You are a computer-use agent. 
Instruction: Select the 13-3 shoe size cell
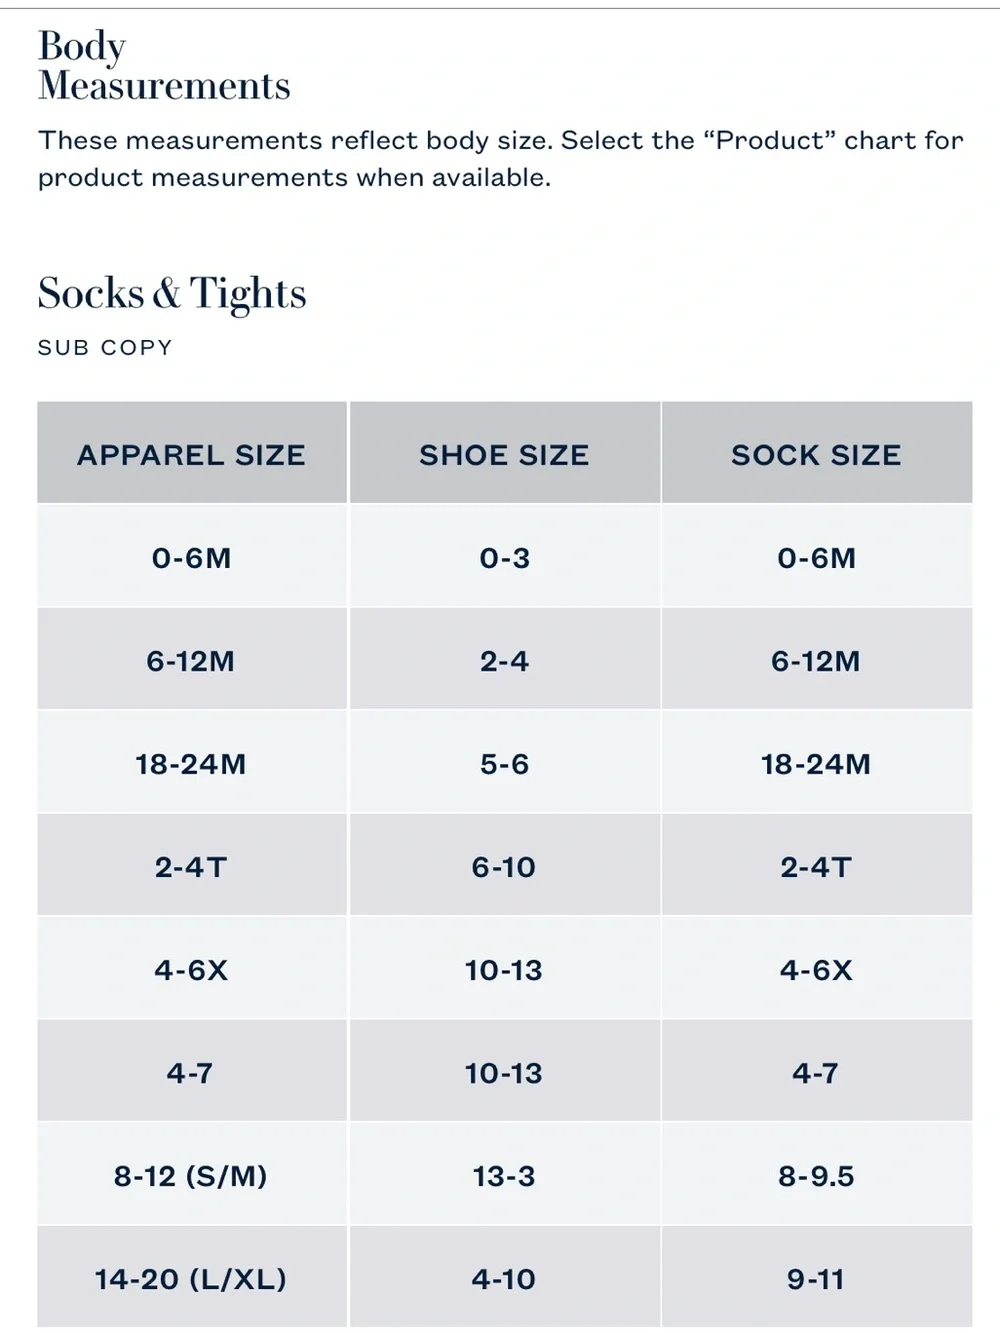504,1175
